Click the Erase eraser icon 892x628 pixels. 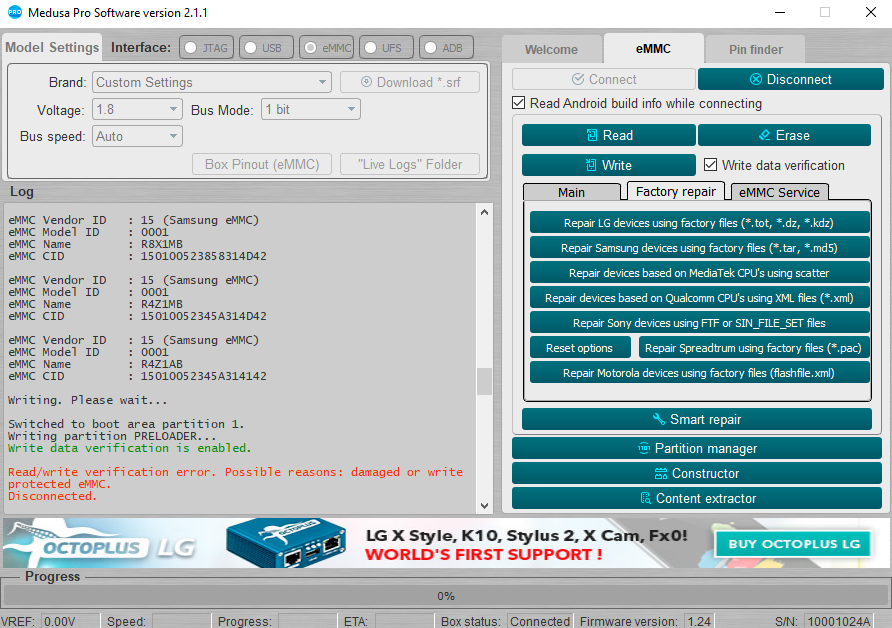tap(765, 135)
